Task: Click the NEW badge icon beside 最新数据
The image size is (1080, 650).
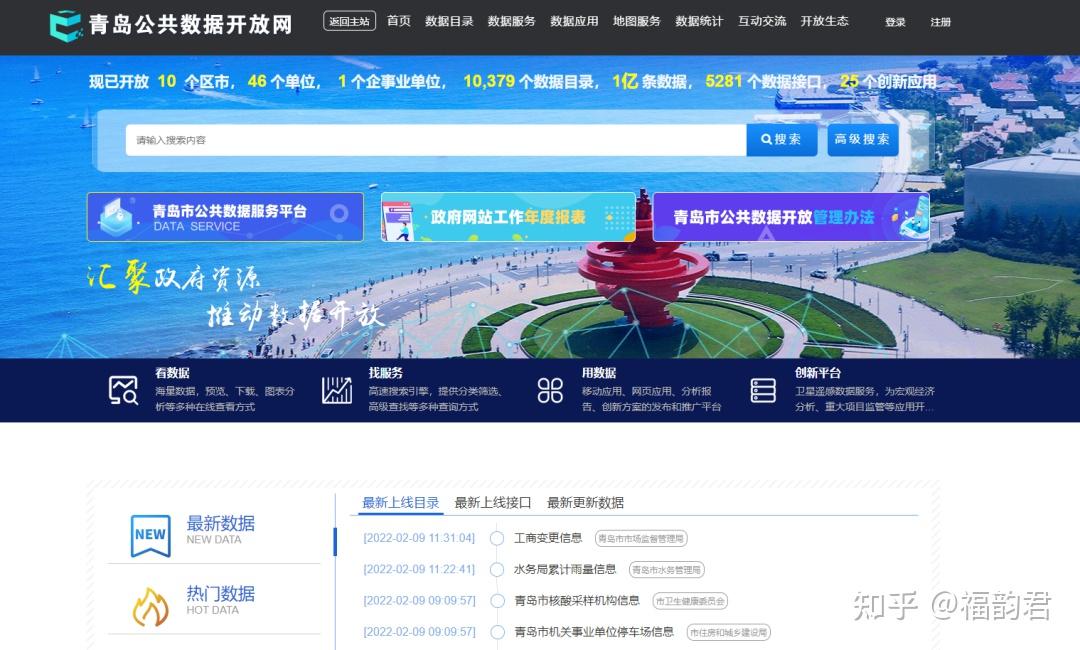Action: tap(149, 534)
